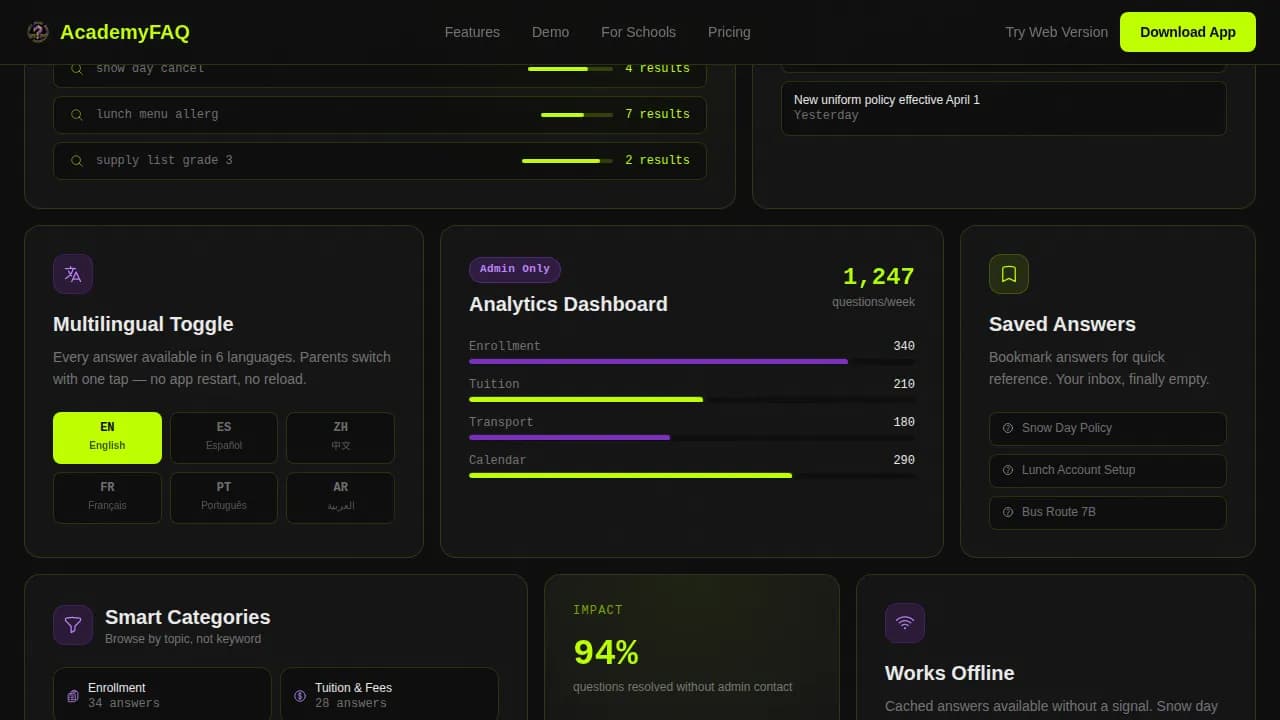The height and width of the screenshot is (720, 1280).
Task: Open the For Schools nav item
Action: 638,32
